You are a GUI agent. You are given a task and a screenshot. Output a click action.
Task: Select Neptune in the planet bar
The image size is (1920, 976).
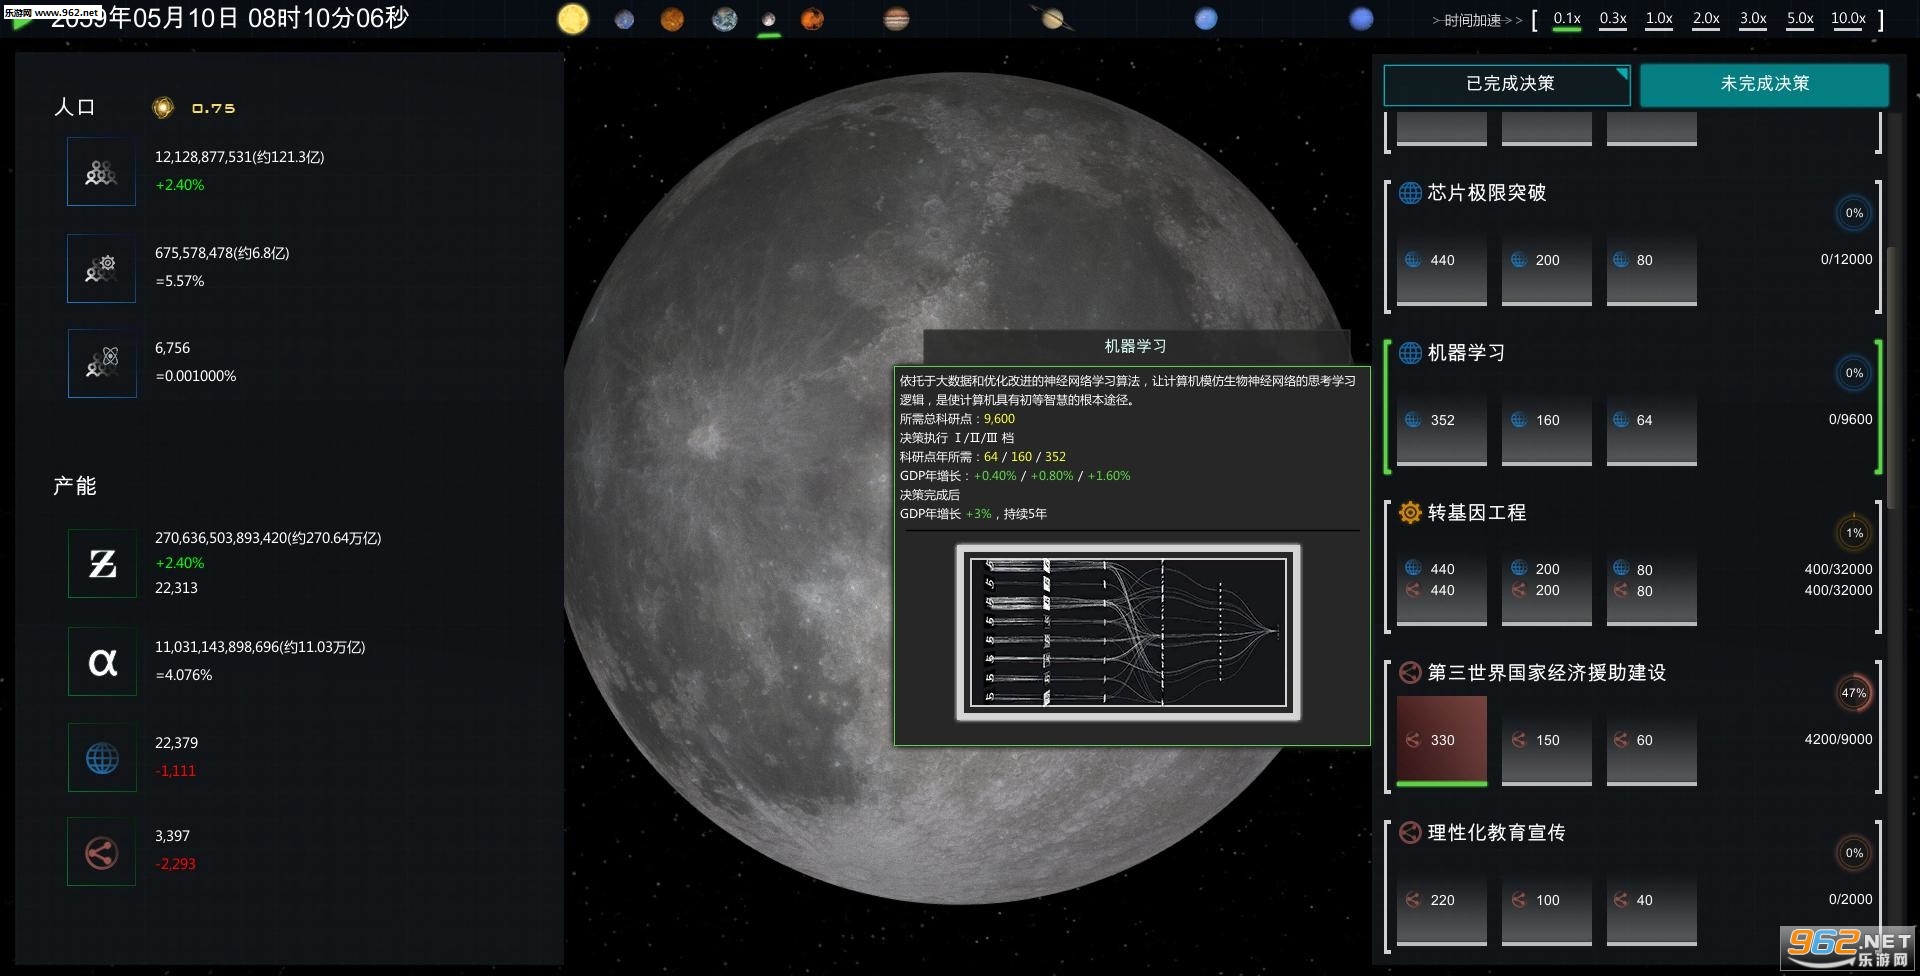click(1361, 19)
